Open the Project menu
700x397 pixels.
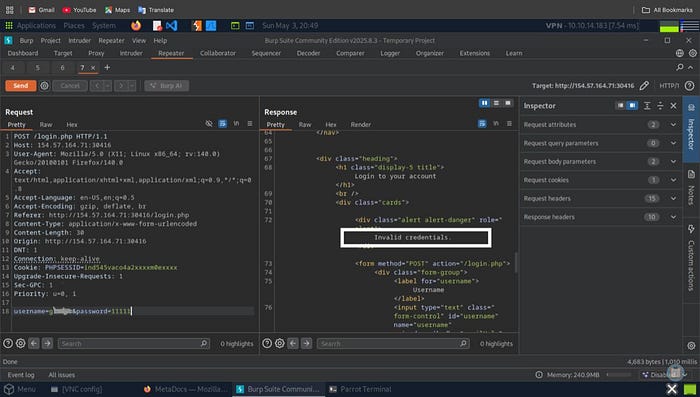50,40
